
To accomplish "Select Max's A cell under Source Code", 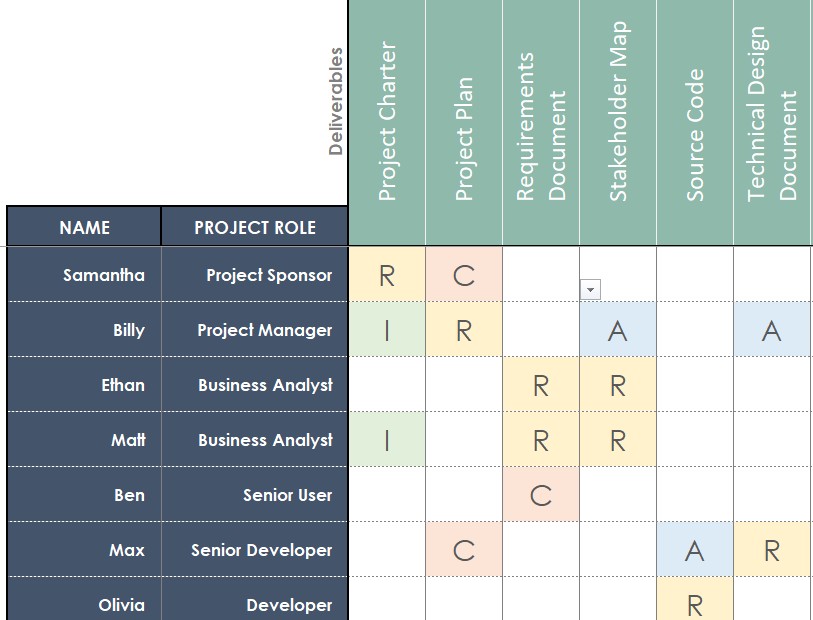I will (695, 550).
